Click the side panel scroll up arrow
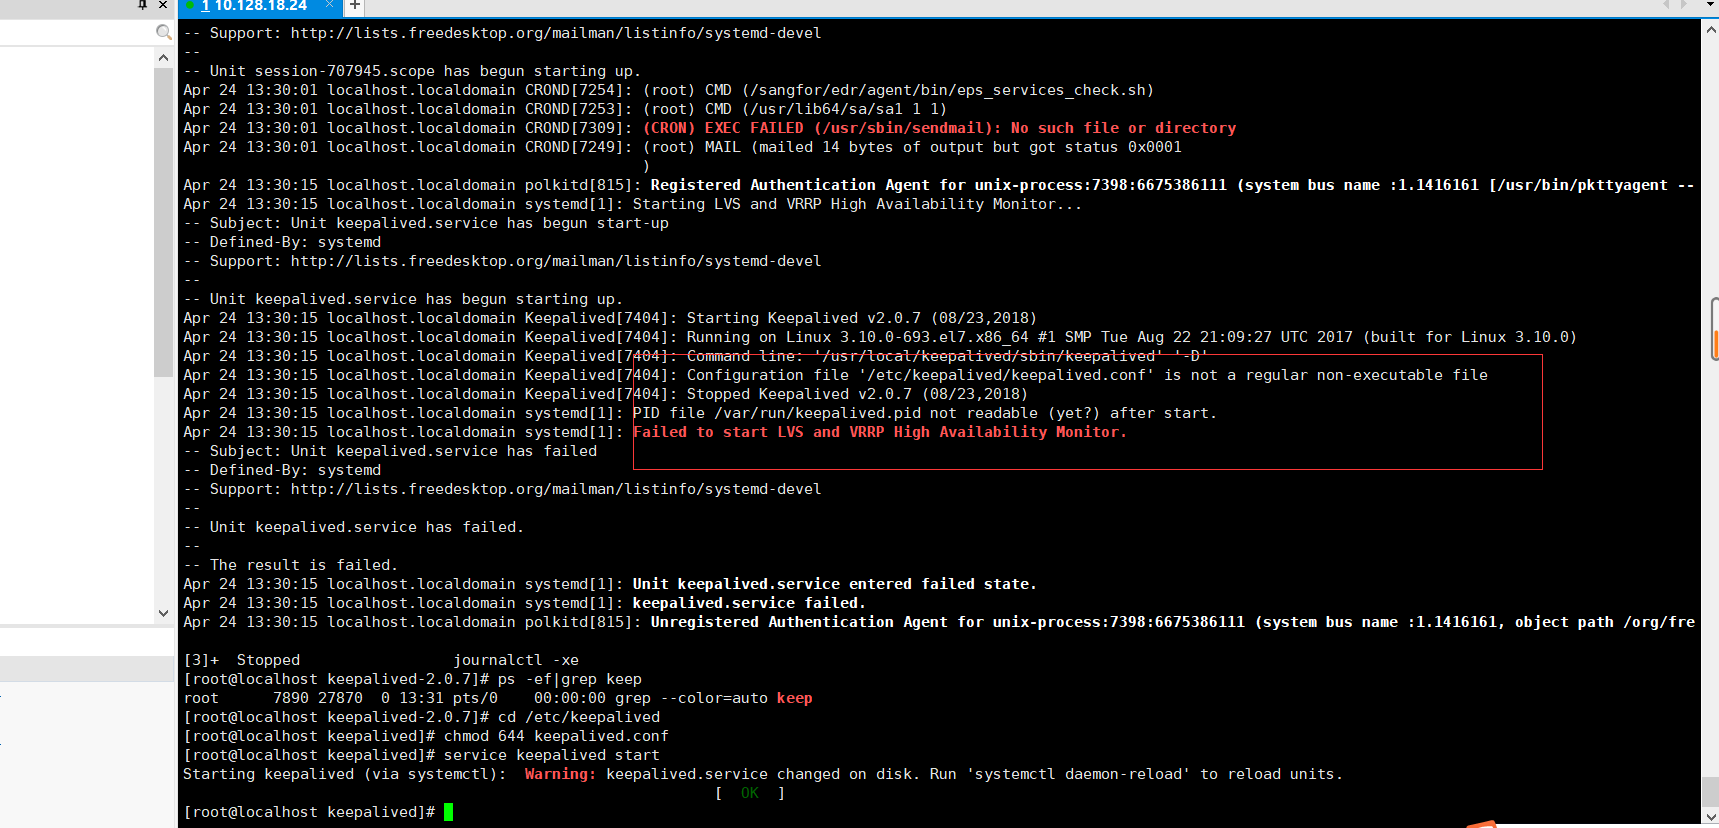Screen dimensions: 1719x828 164,58
